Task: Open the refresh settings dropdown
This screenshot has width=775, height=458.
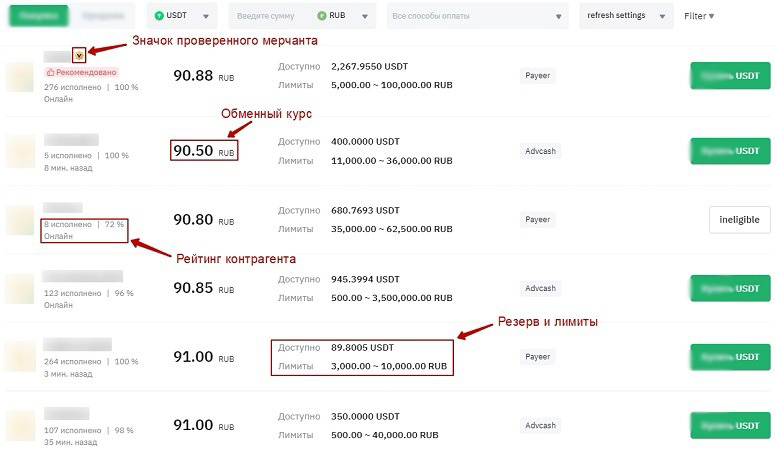Action: pos(626,17)
